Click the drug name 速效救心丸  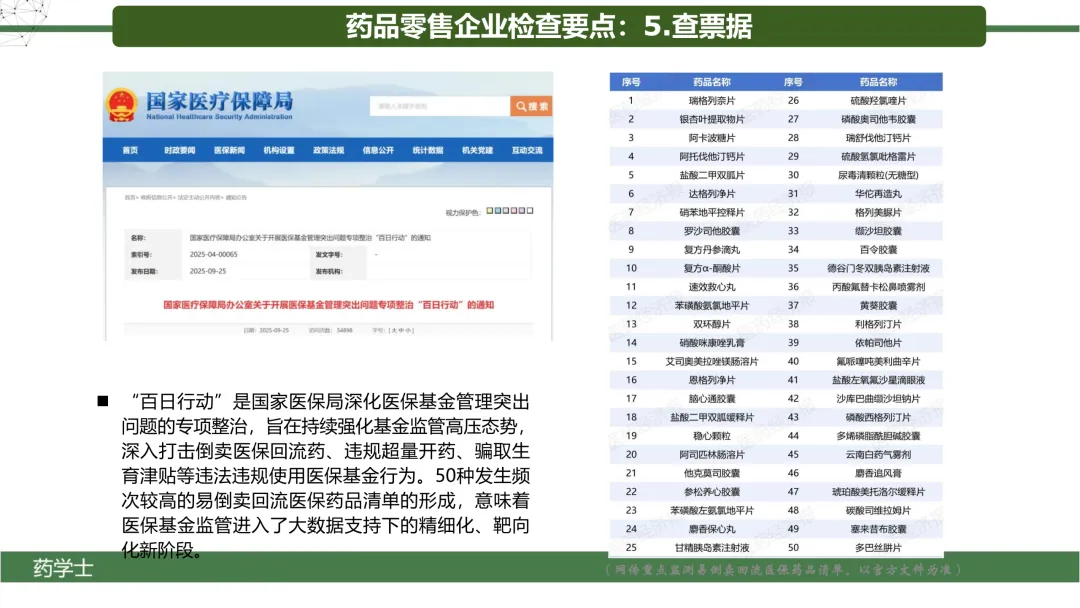pyautogui.click(x=712, y=286)
